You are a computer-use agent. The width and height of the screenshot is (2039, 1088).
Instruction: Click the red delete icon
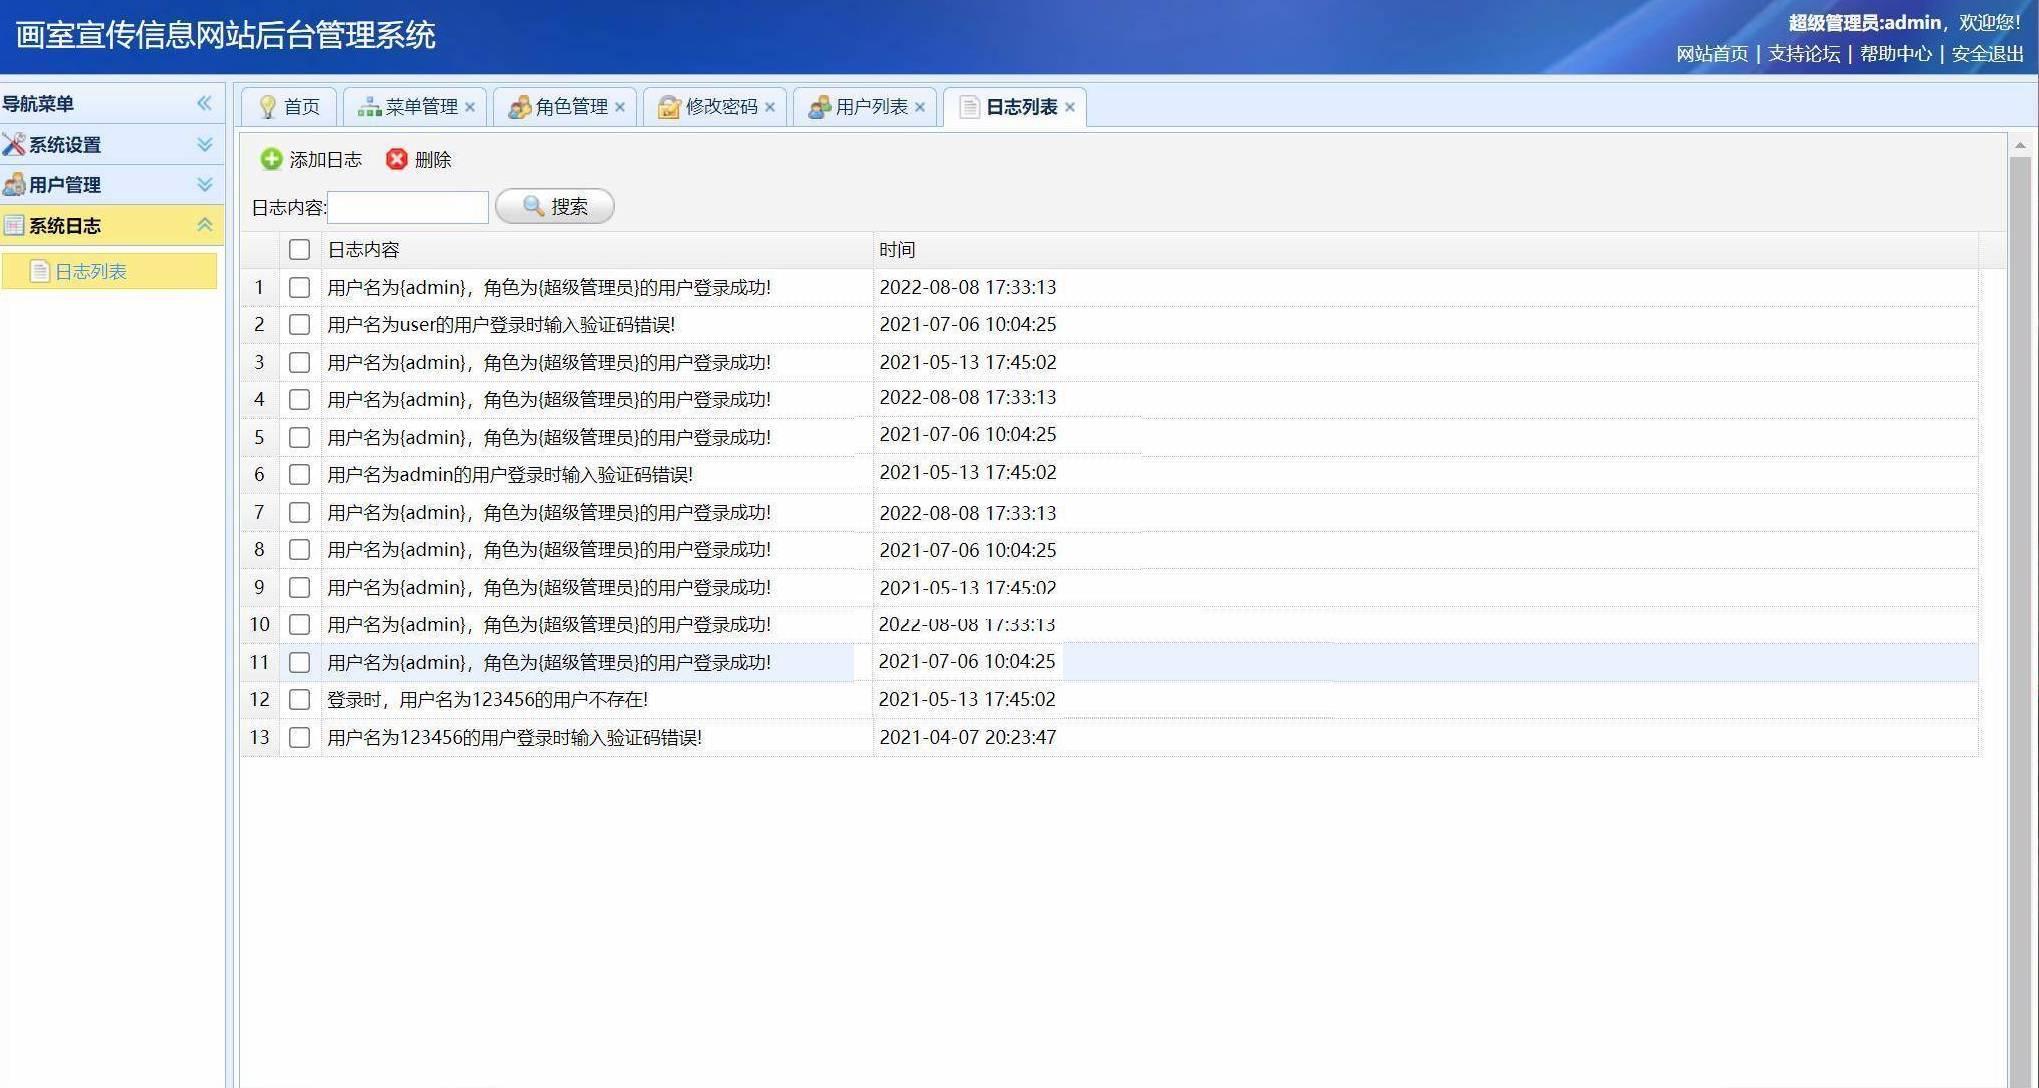pyautogui.click(x=397, y=159)
